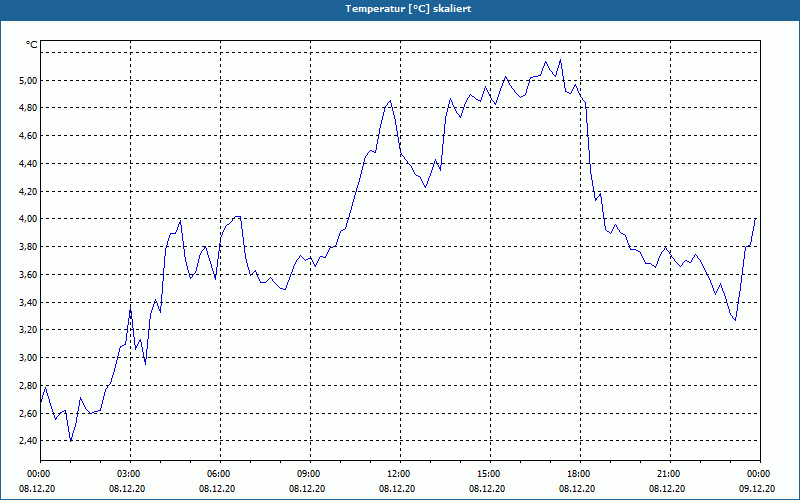Click the 3,00 y-axis label
This screenshot has width=800, height=500.
pyautogui.click(x=29, y=358)
